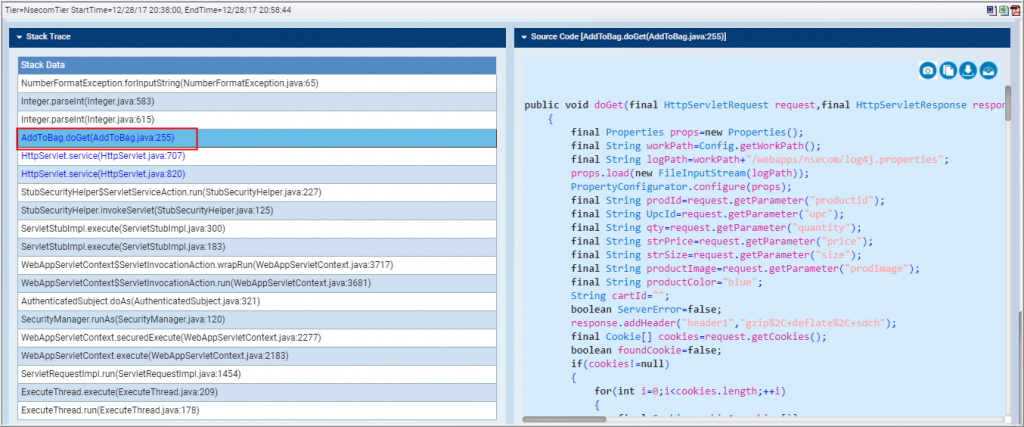Viewport: 1024px width, 427px height.
Task: Click the qty getParameter("quantity") line
Action: pos(716,228)
